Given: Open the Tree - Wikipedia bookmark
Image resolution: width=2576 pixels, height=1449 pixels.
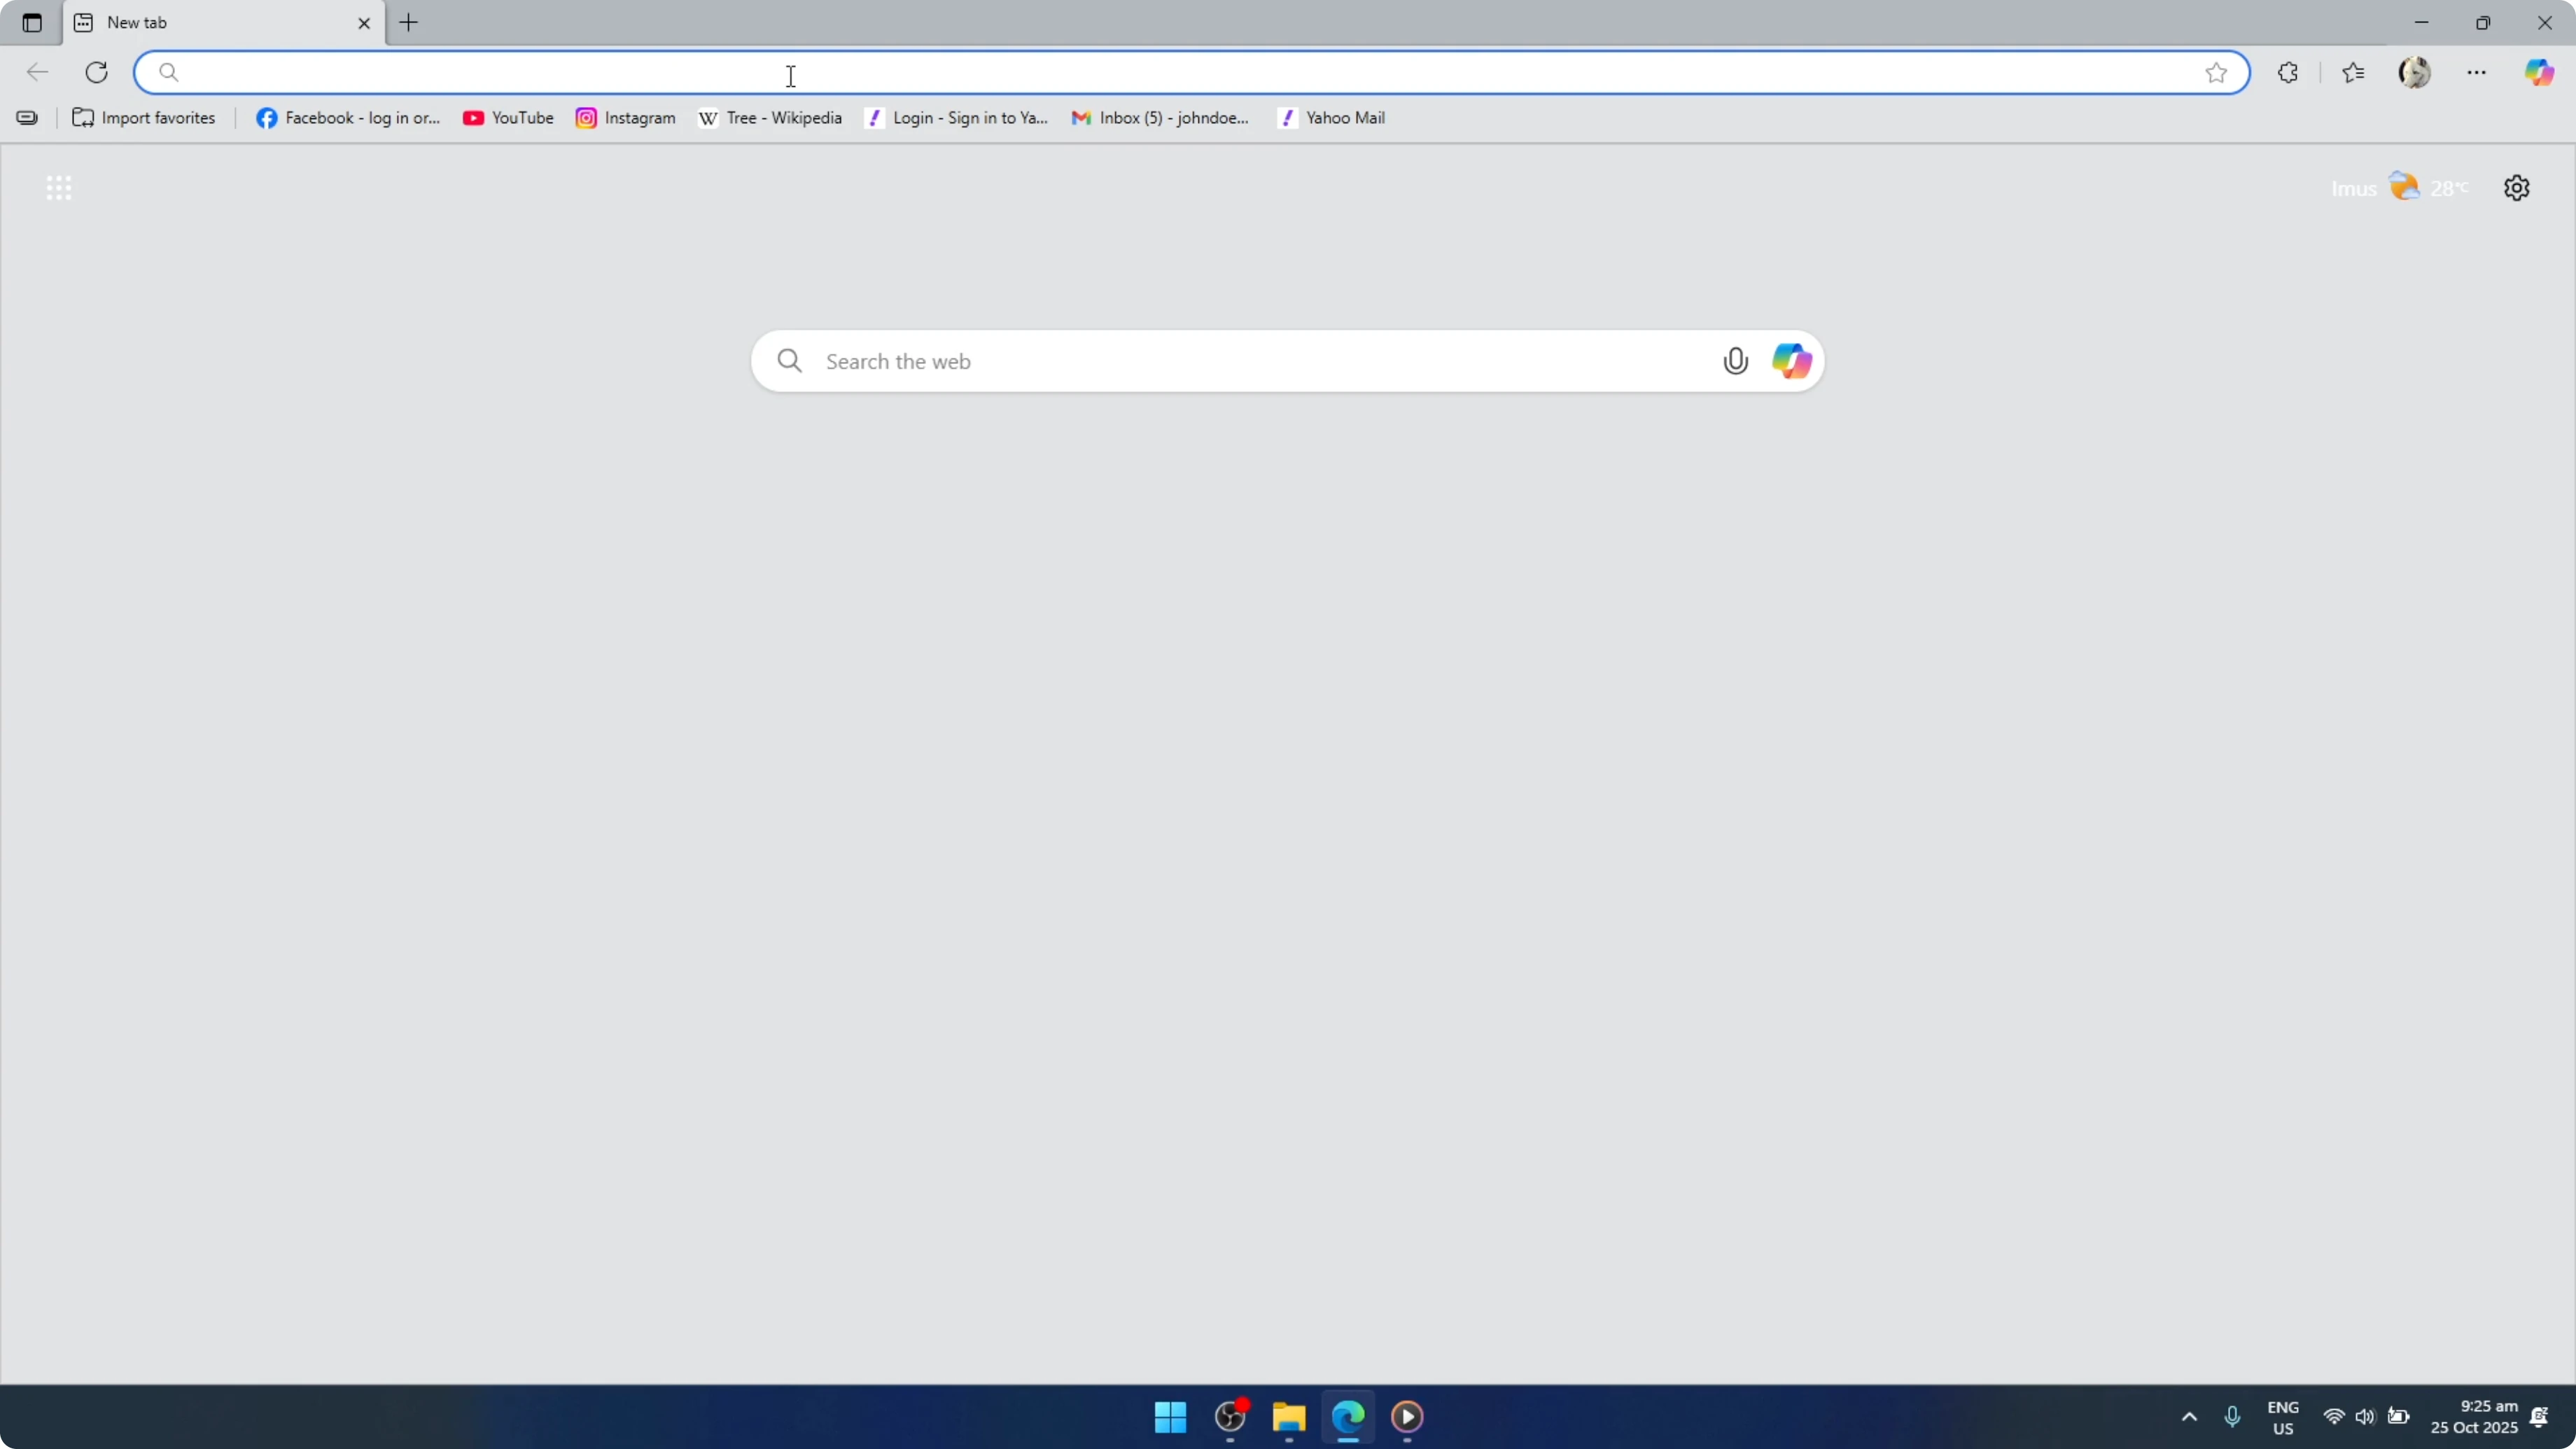Looking at the screenshot, I should point(770,118).
